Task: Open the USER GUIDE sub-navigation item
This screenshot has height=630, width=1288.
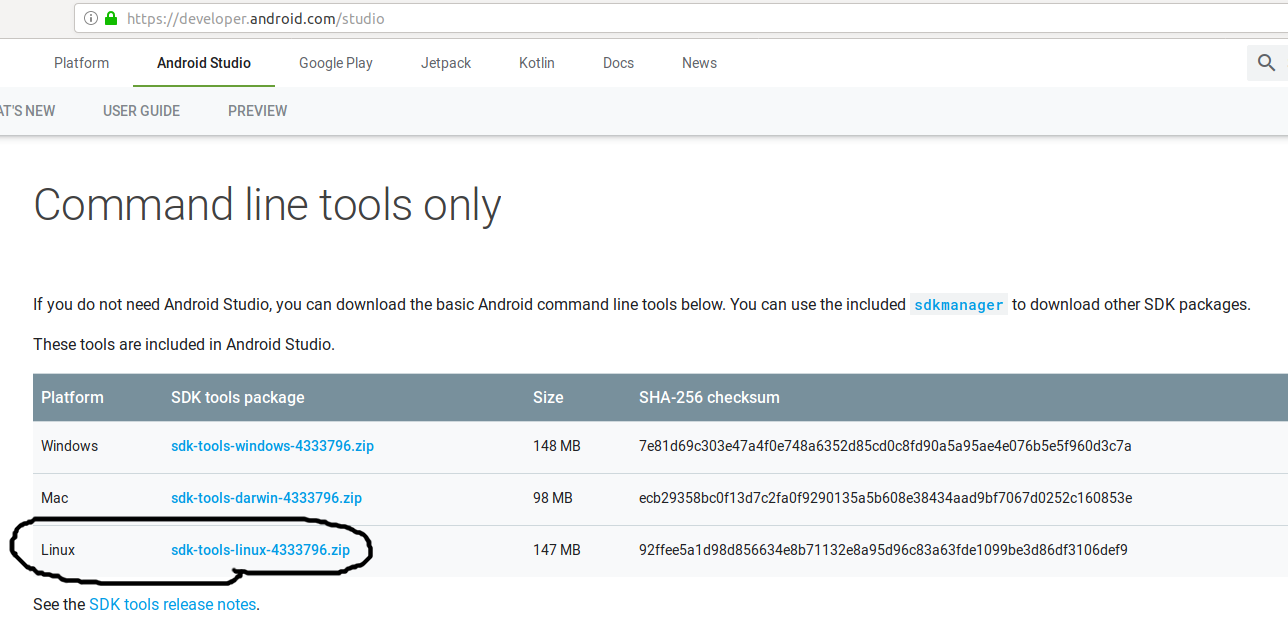Action: coord(141,111)
